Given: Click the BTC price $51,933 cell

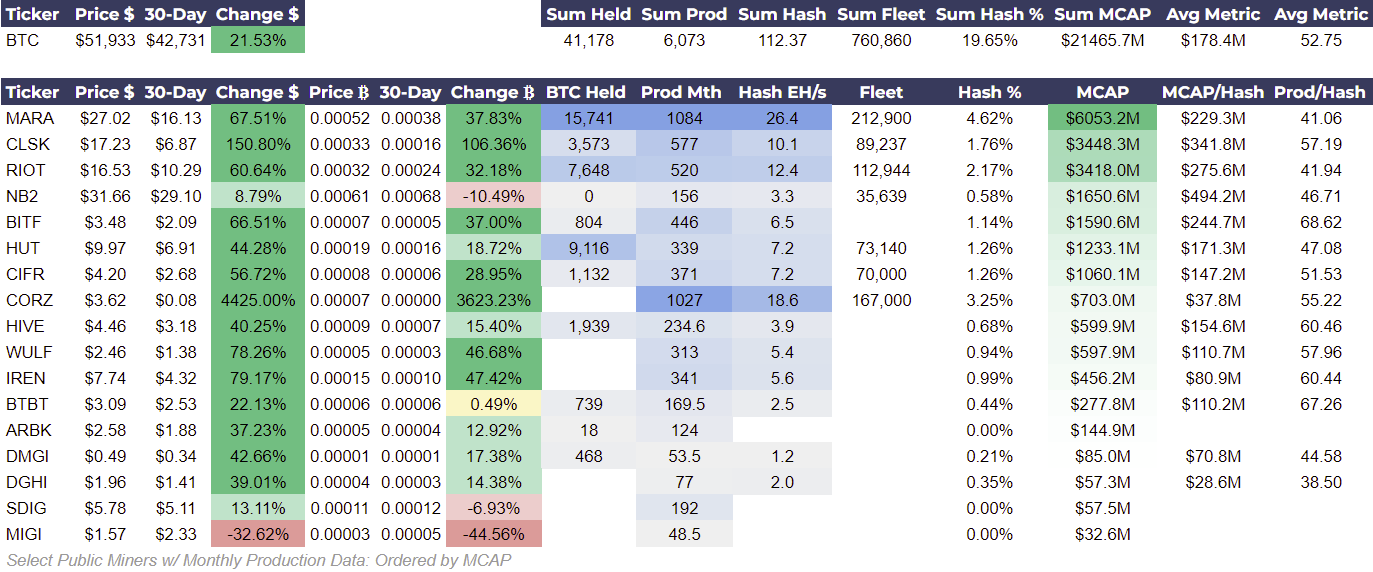Looking at the screenshot, I should click(105, 40).
